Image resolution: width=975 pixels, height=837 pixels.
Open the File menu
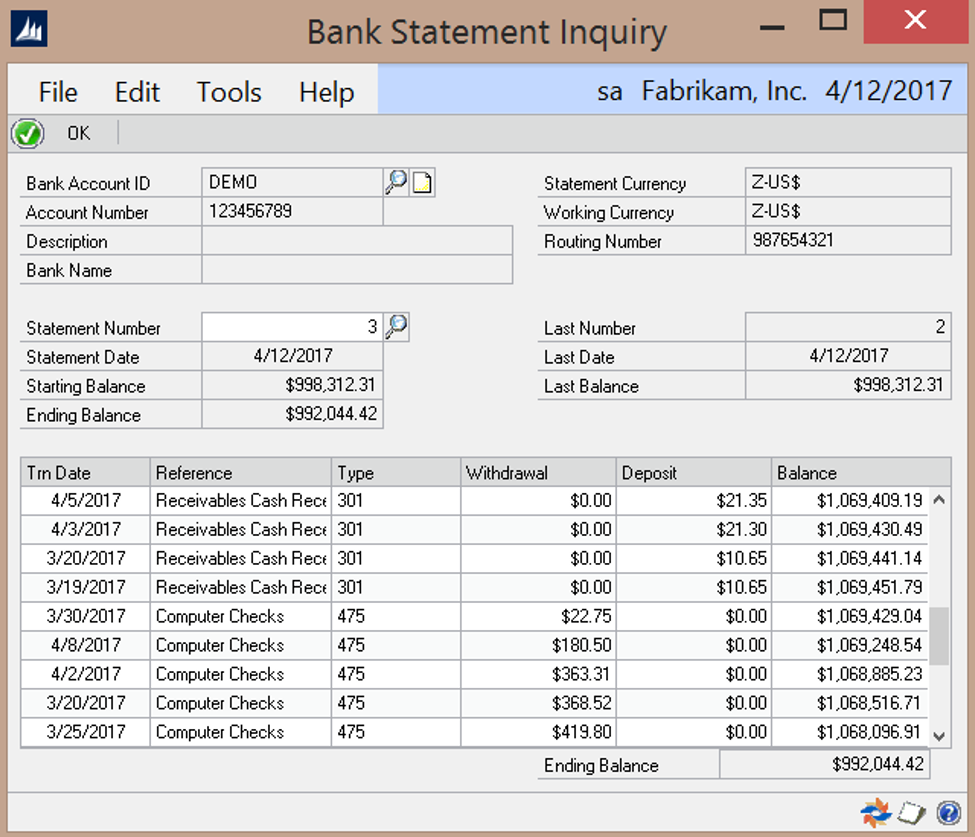point(58,92)
